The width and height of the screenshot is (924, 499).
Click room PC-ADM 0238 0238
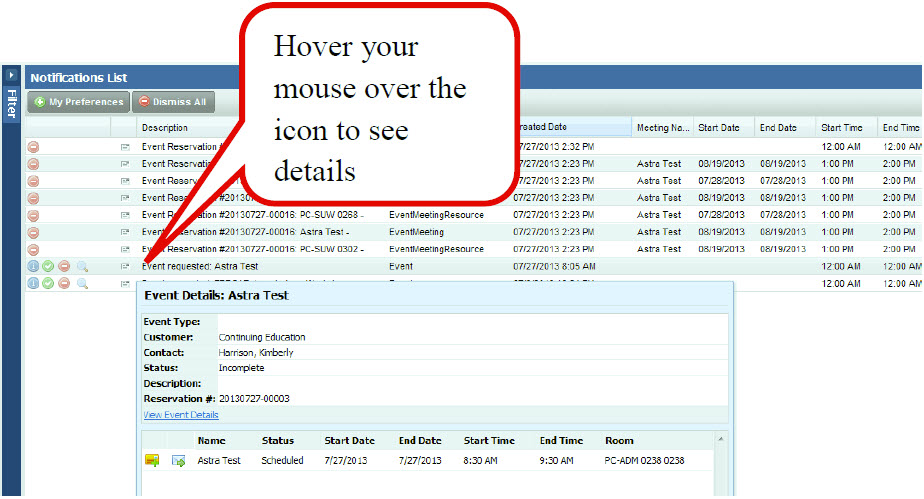pyautogui.click(x=644, y=460)
